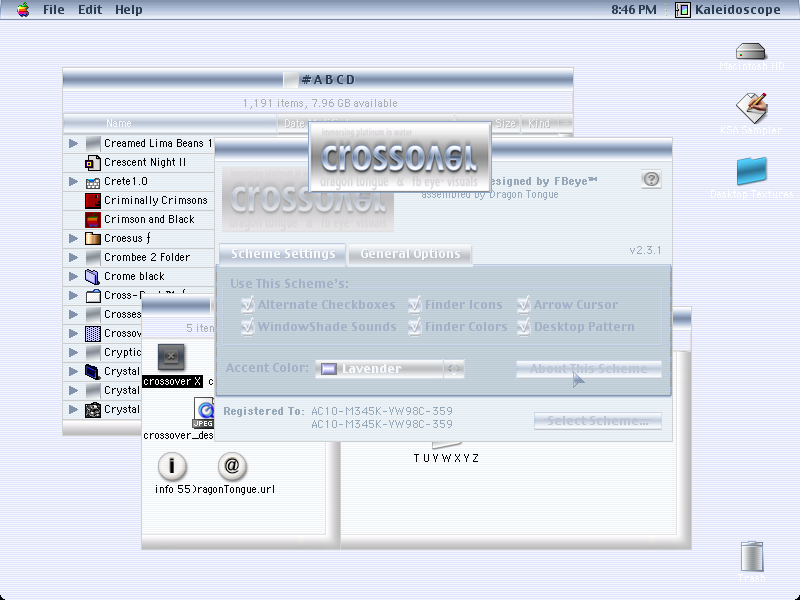Expand the Cross- folder row

tap(73, 295)
